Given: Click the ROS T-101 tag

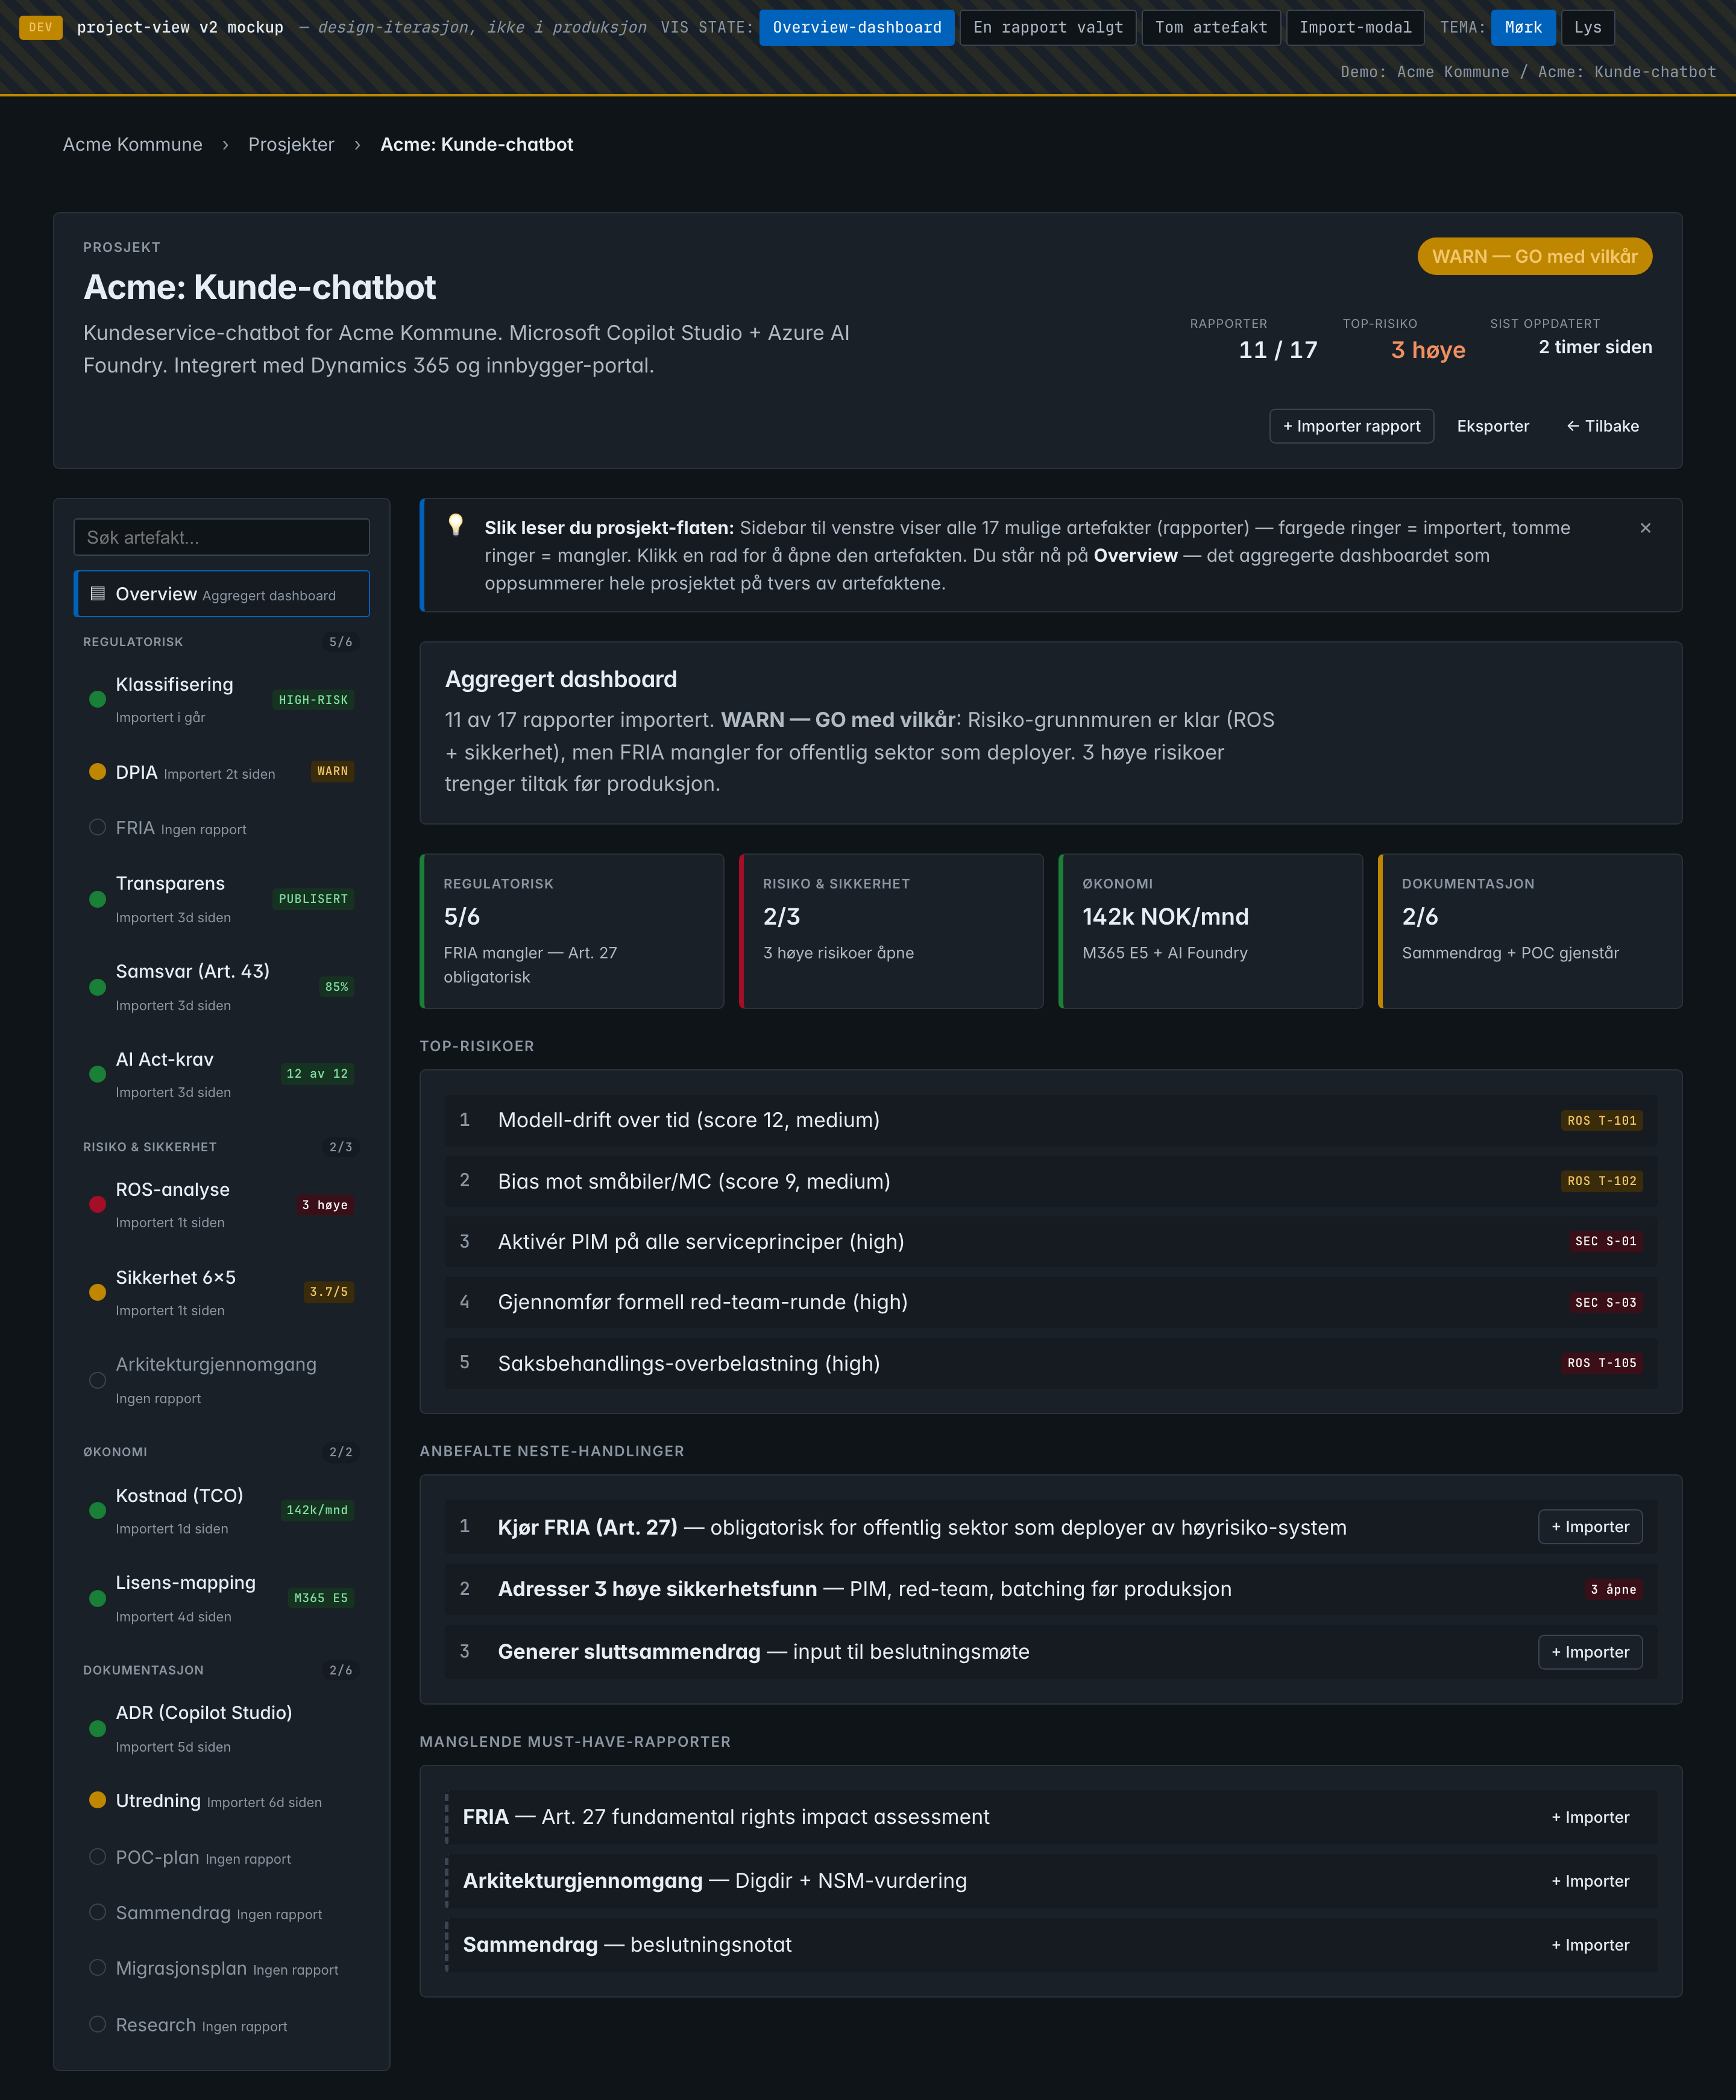Looking at the screenshot, I should click(x=1601, y=1120).
